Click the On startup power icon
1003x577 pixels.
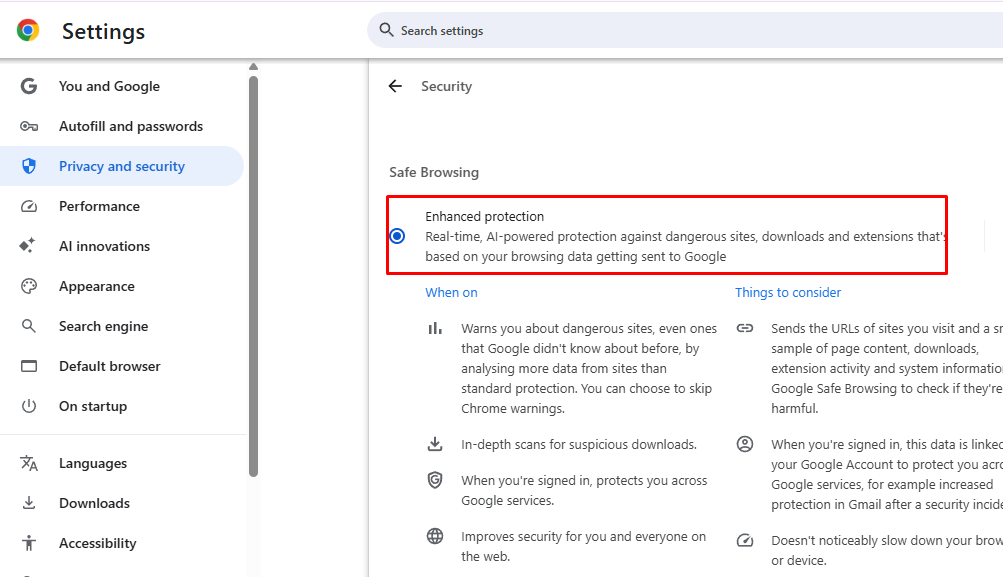click(29, 406)
